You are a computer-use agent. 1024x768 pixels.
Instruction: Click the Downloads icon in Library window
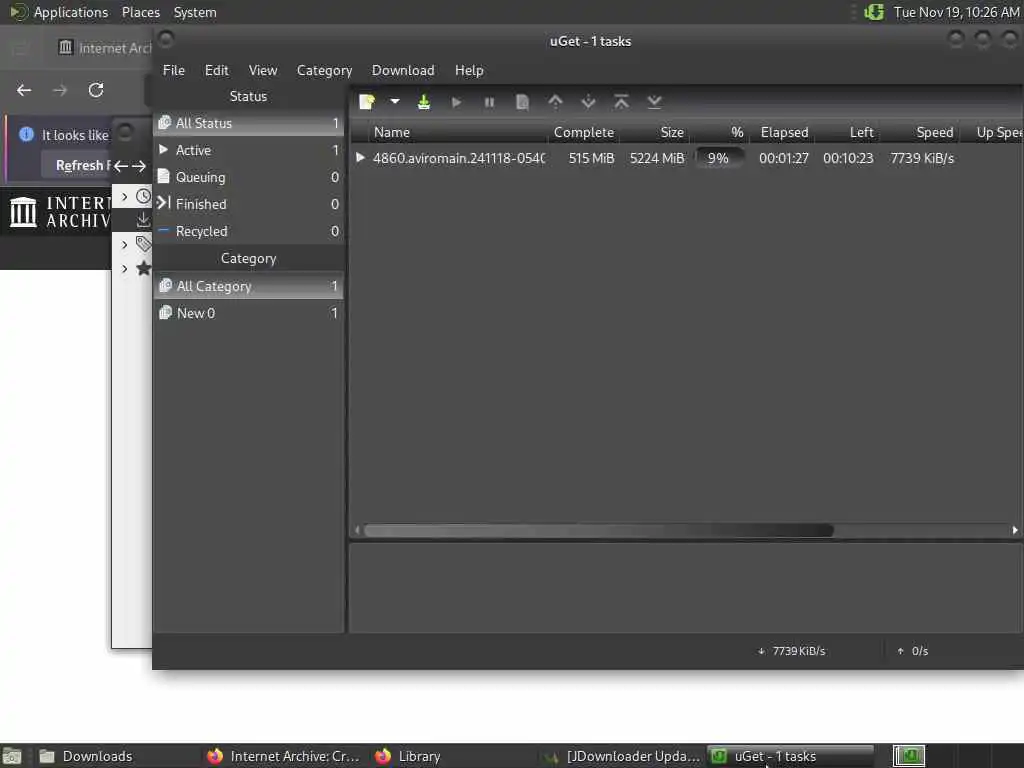pos(143,221)
